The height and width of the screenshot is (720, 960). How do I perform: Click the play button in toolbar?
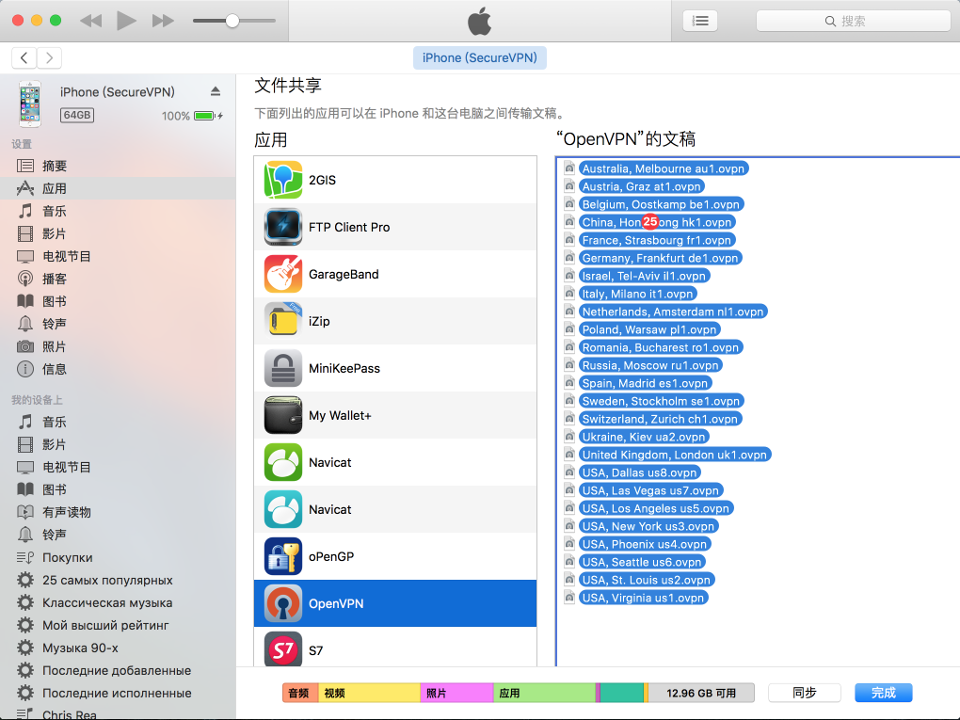click(x=126, y=21)
